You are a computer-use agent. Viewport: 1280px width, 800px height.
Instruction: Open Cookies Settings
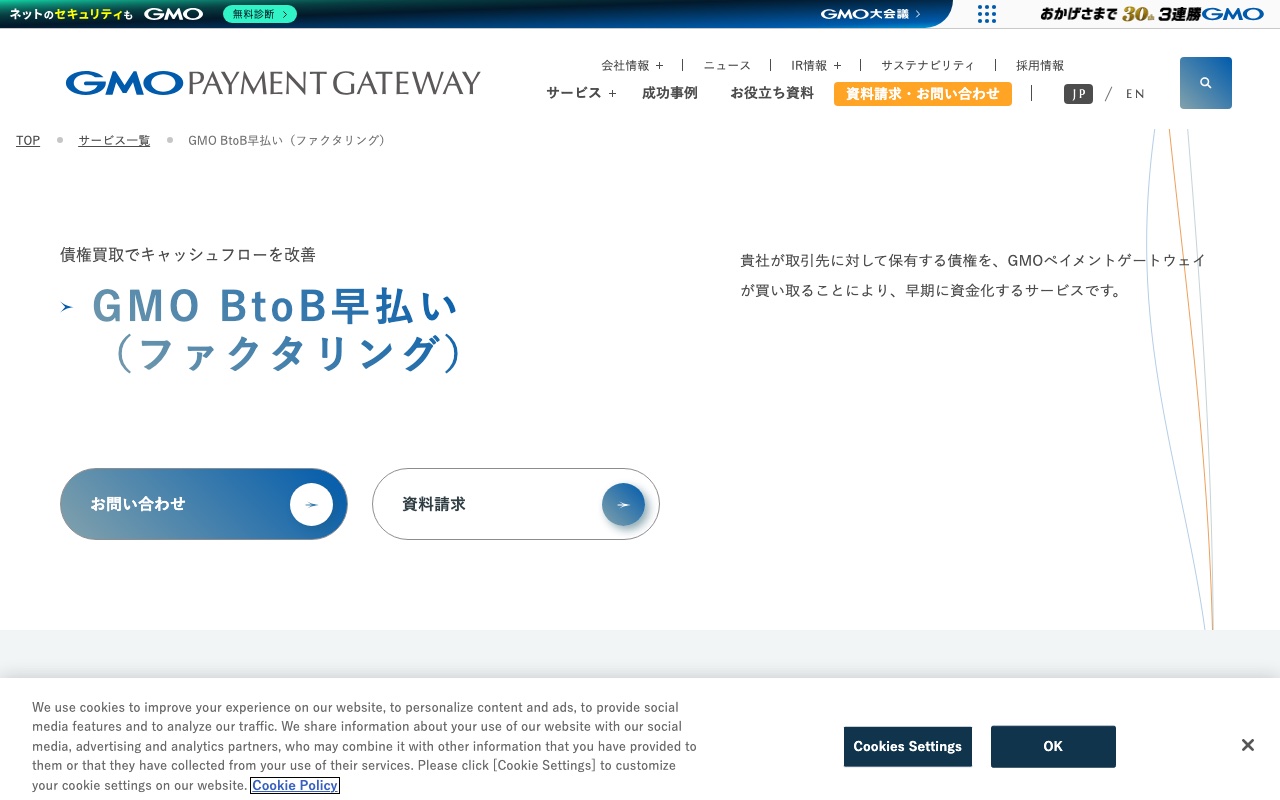pos(907,746)
